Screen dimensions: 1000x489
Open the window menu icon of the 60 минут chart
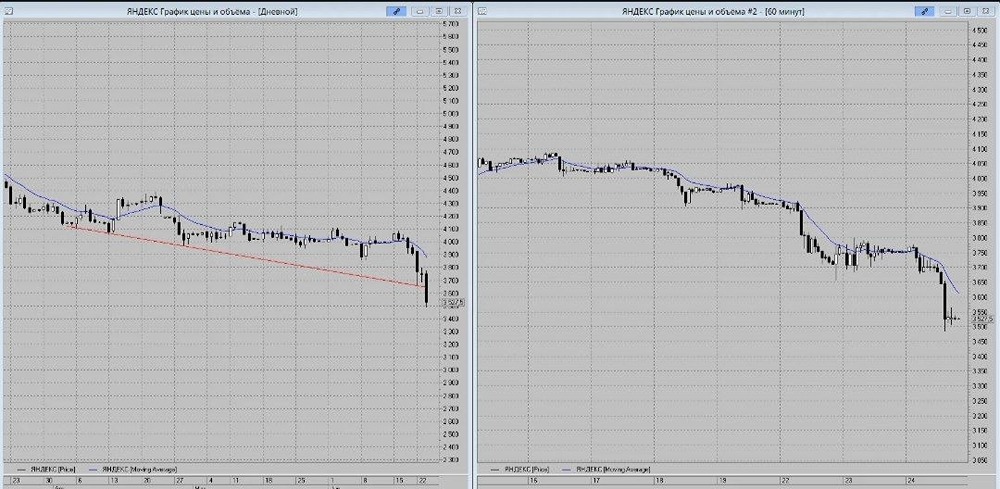pos(482,11)
